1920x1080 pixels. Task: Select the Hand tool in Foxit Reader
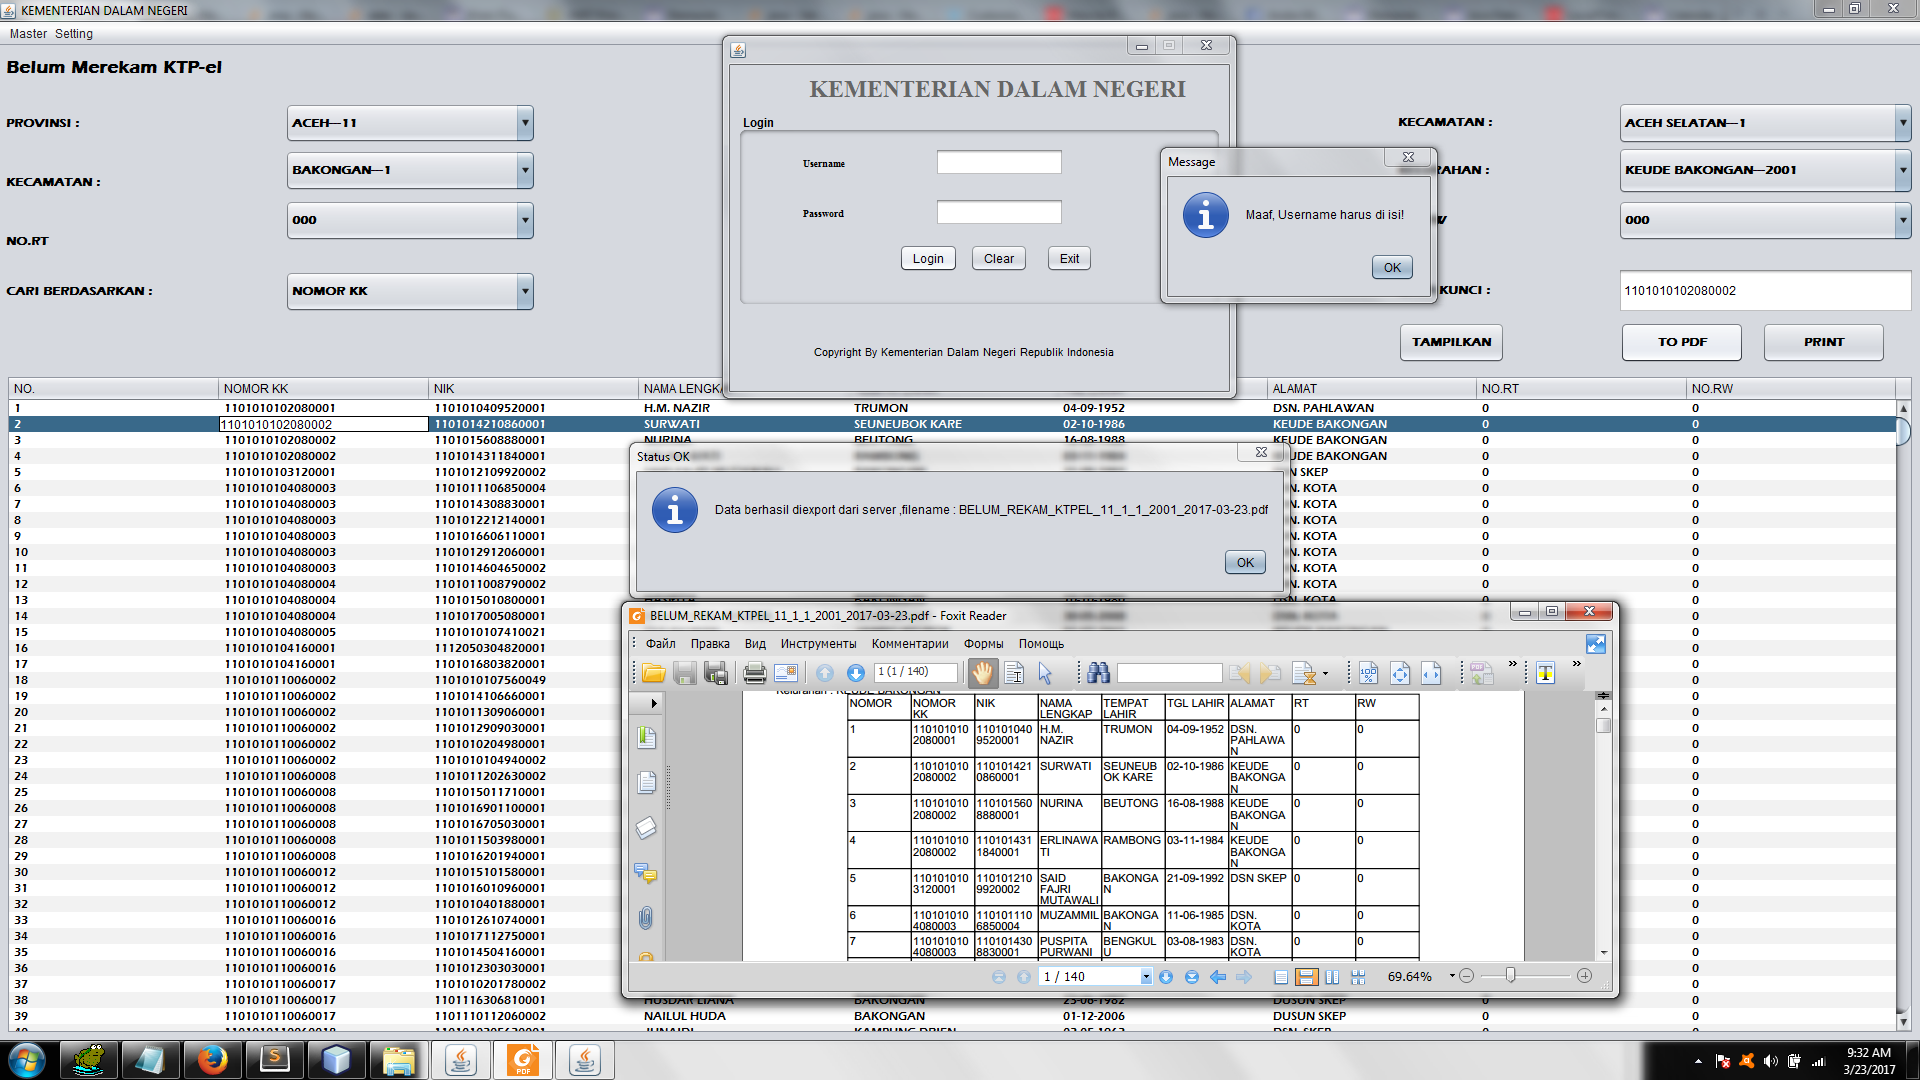click(982, 674)
